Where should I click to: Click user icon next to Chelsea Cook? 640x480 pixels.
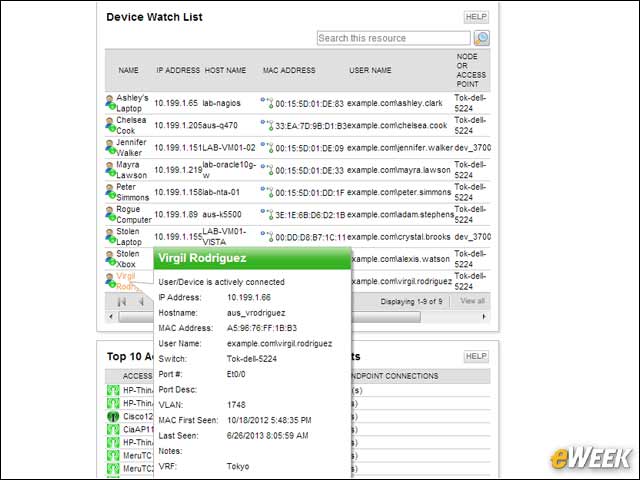(x=110, y=125)
